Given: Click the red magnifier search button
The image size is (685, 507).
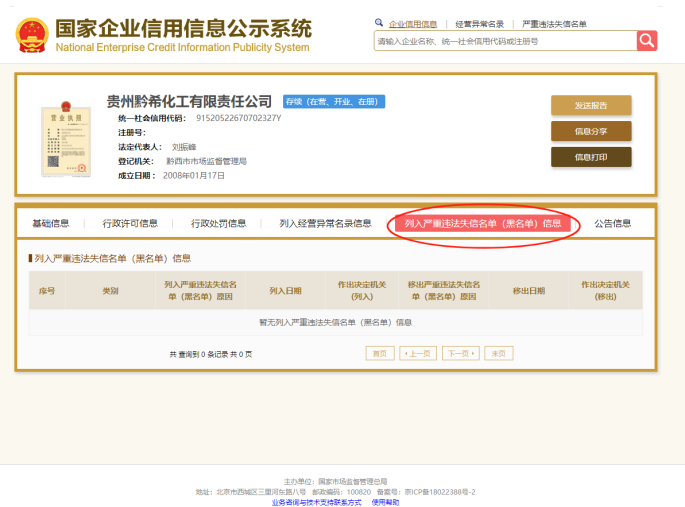Looking at the screenshot, I should coord(647,40).
